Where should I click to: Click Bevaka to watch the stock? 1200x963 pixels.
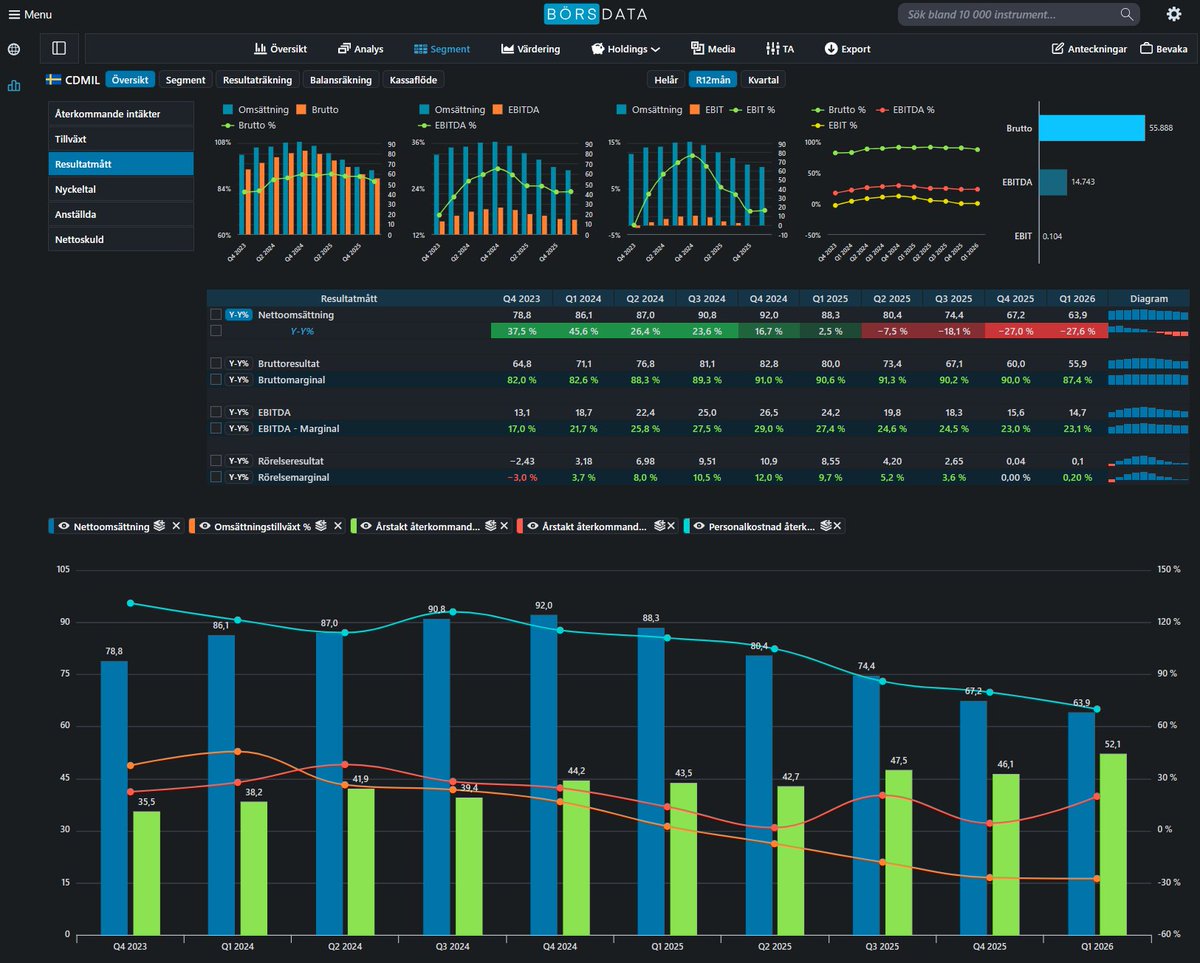point(1164,49)
